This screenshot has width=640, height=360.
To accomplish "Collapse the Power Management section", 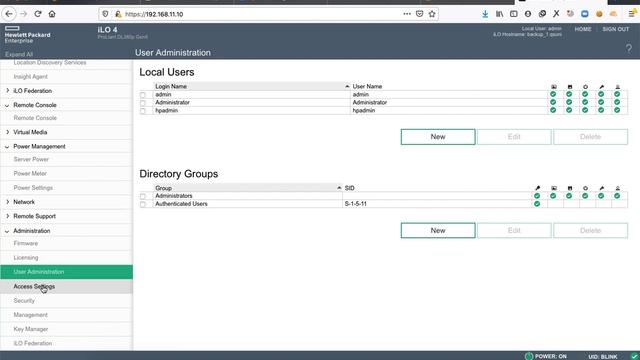I will (7, 147).
